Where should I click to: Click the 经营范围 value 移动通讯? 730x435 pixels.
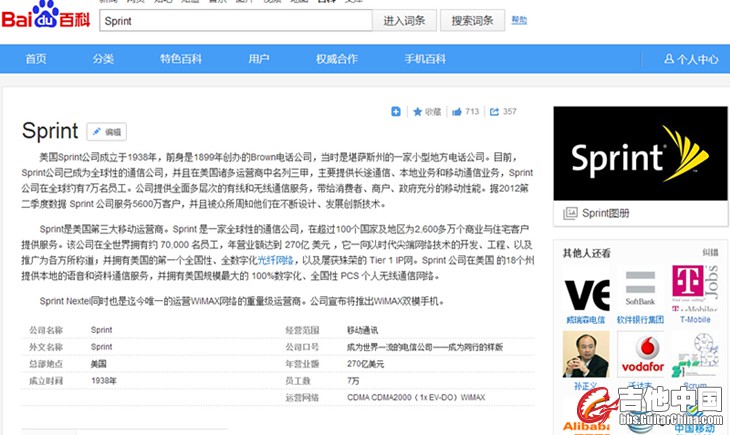[362, 330]
